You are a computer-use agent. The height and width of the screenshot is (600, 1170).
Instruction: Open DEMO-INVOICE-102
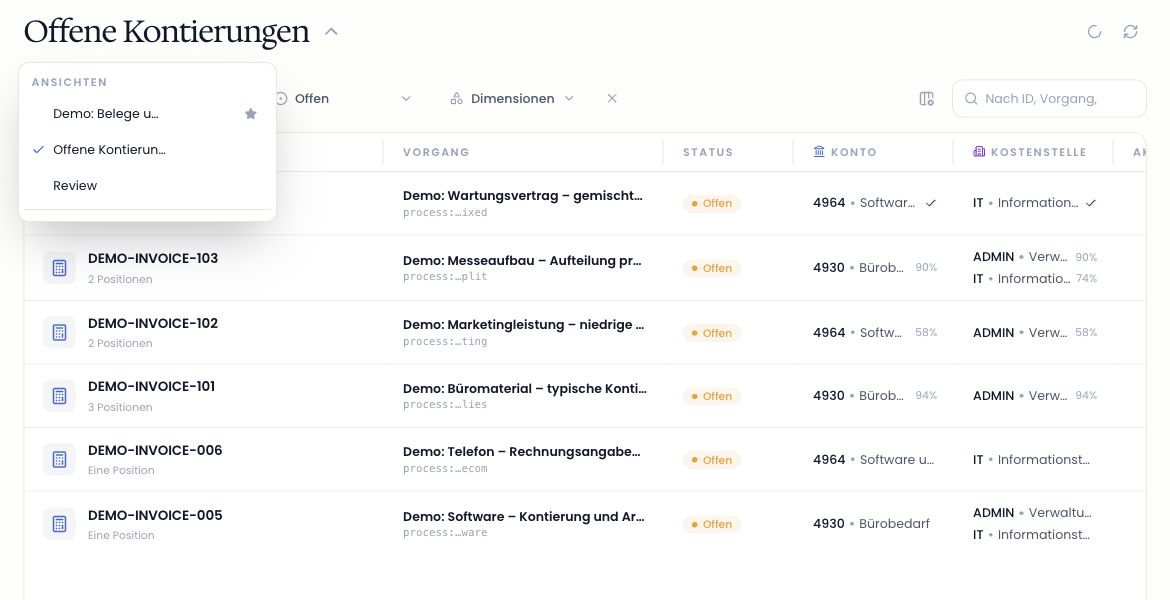pyautogui.click(x=153, y=323)
